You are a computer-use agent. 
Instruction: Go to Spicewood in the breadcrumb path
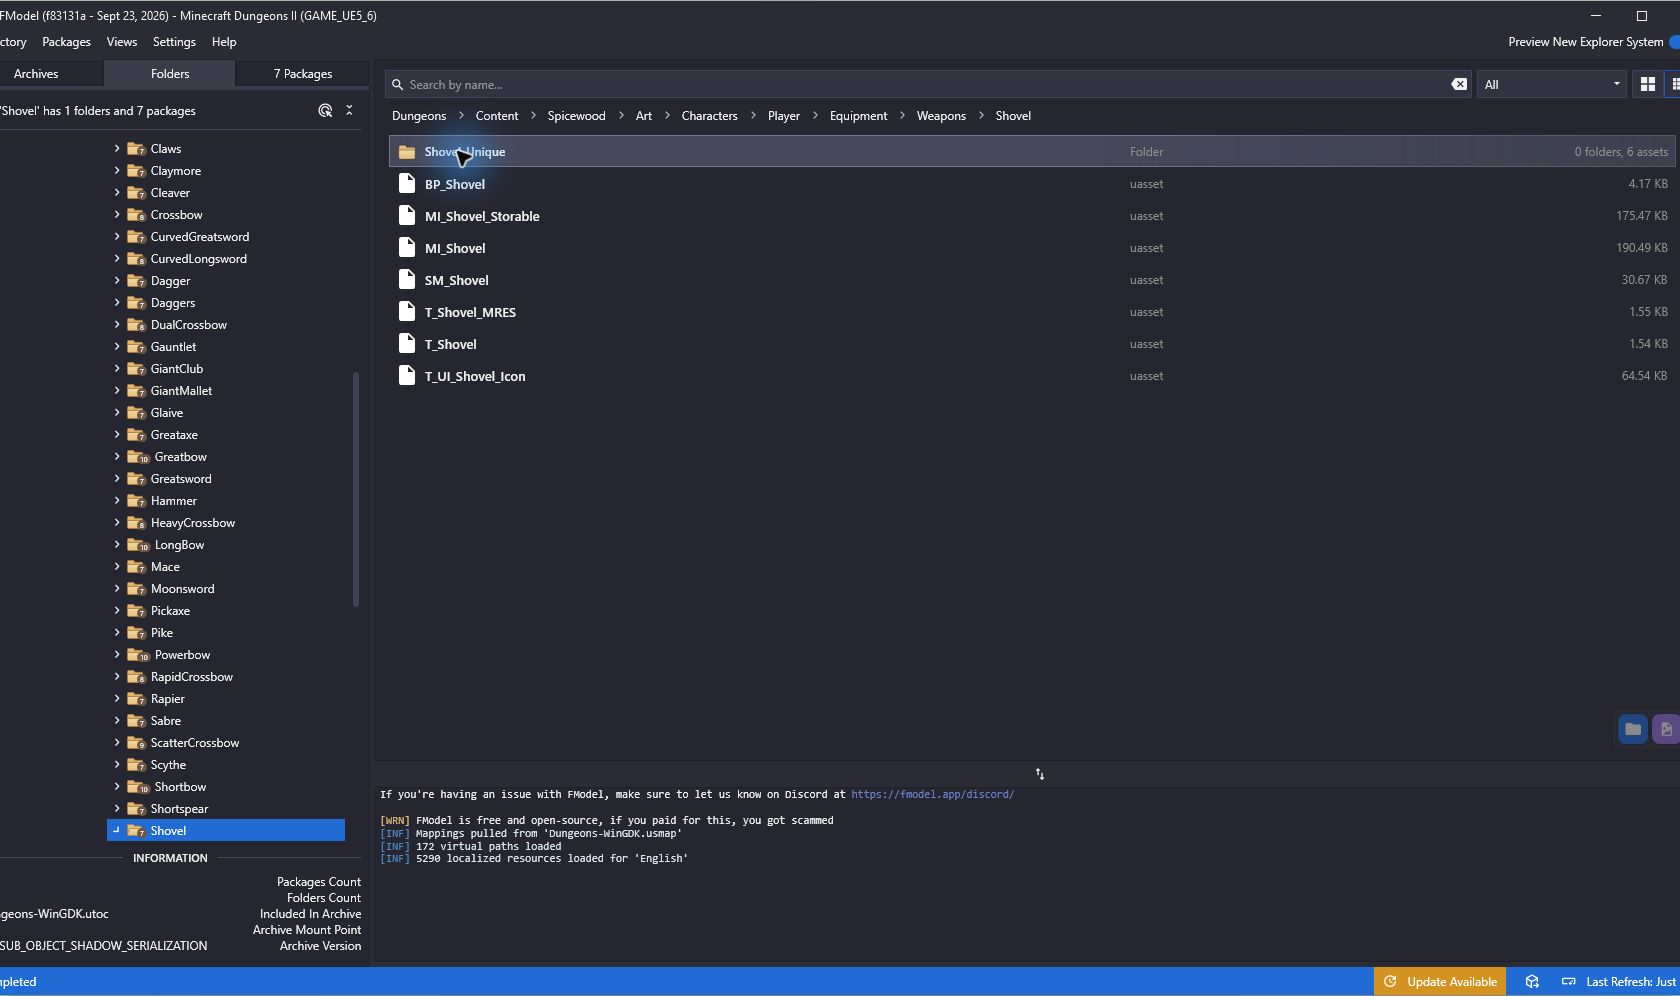pyautogui.click(x=576, y=116)
